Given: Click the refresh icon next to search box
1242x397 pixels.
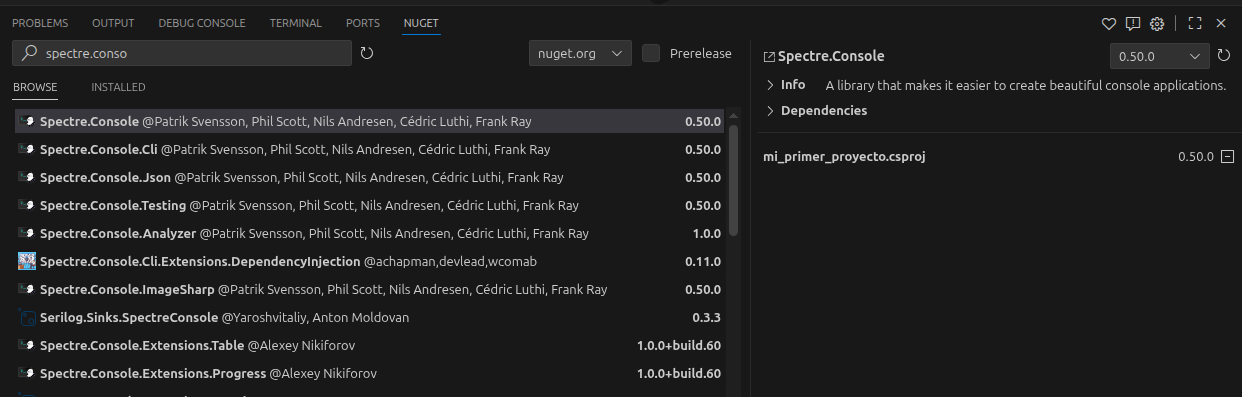Looking at the screenshot, I should click(367, 53).
